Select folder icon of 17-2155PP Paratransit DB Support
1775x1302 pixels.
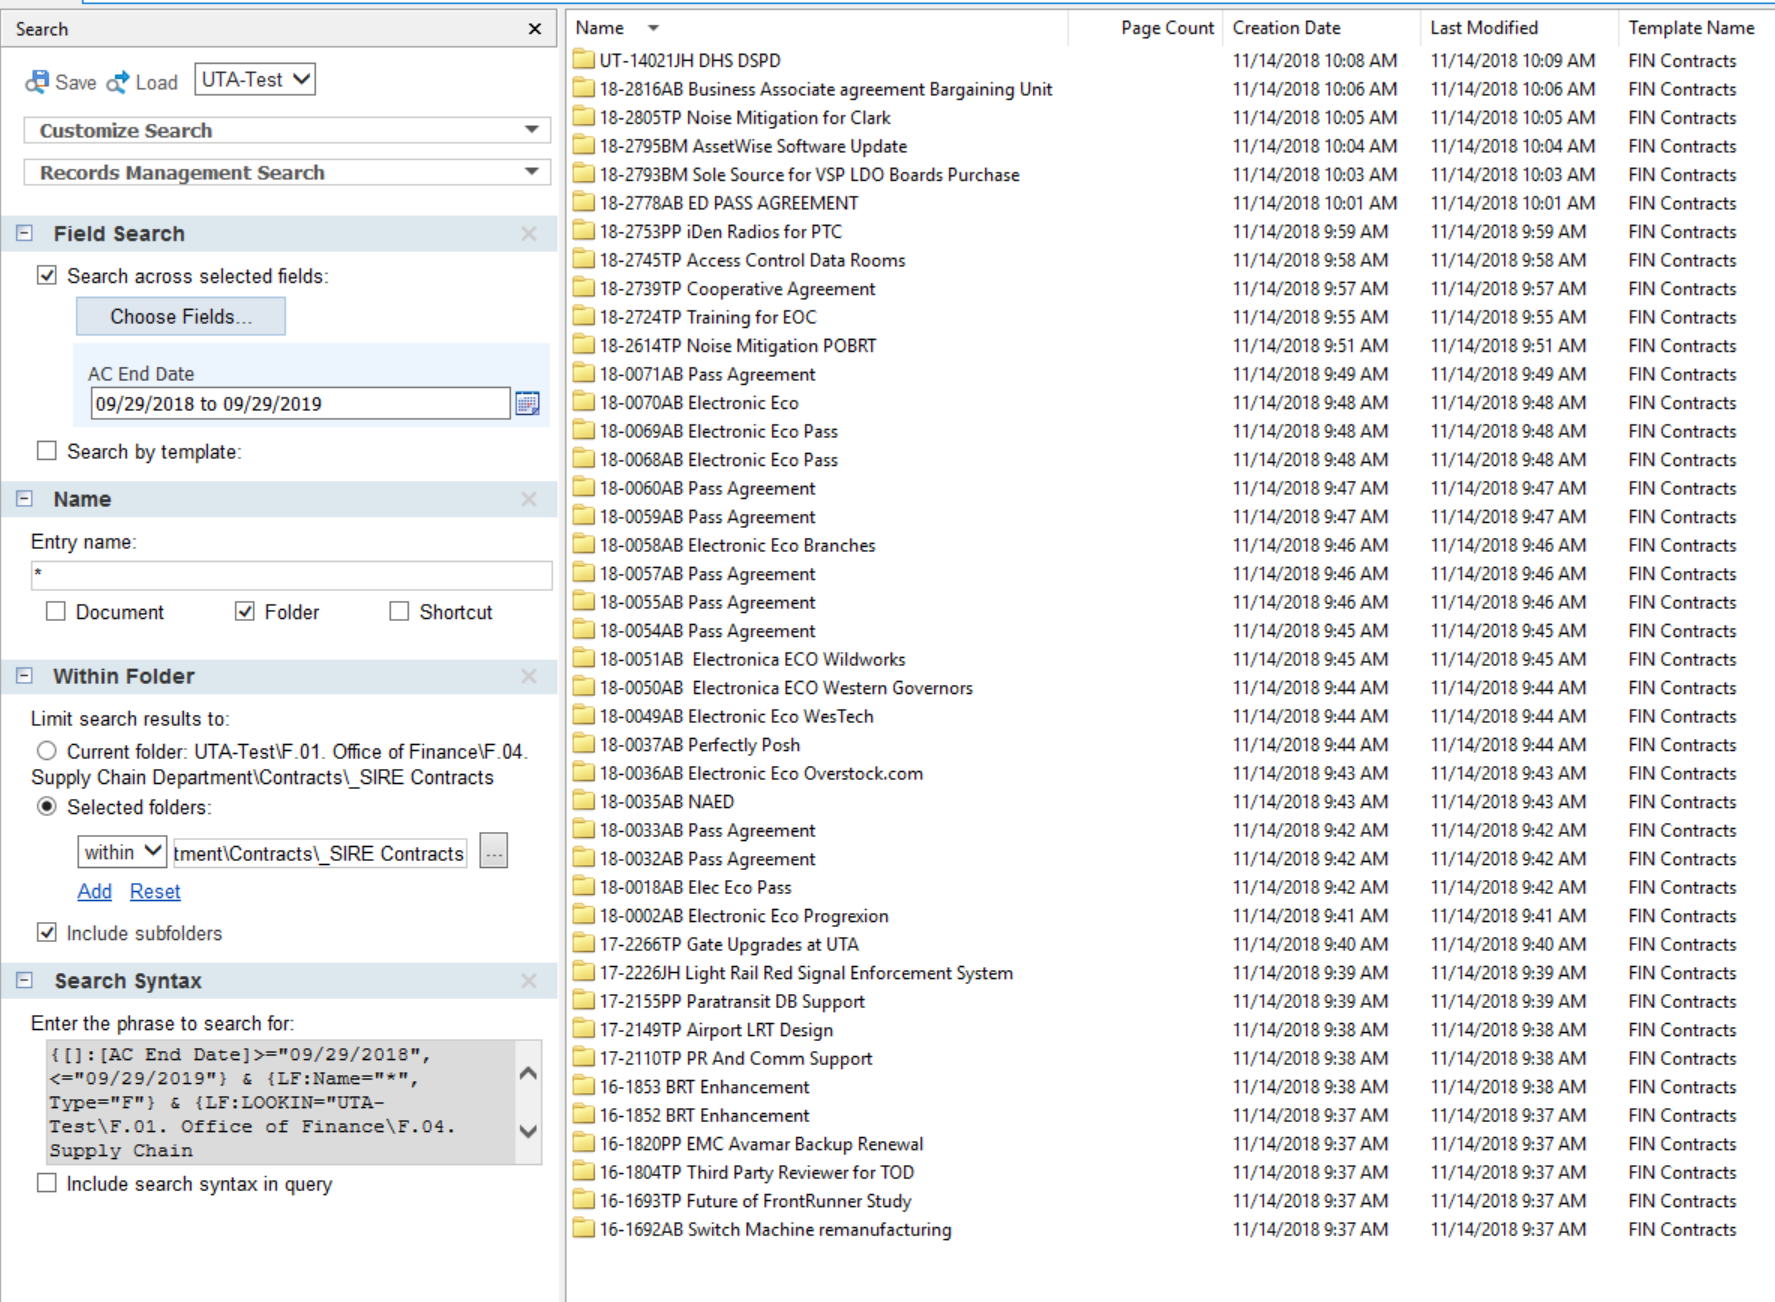[584, 1001]
